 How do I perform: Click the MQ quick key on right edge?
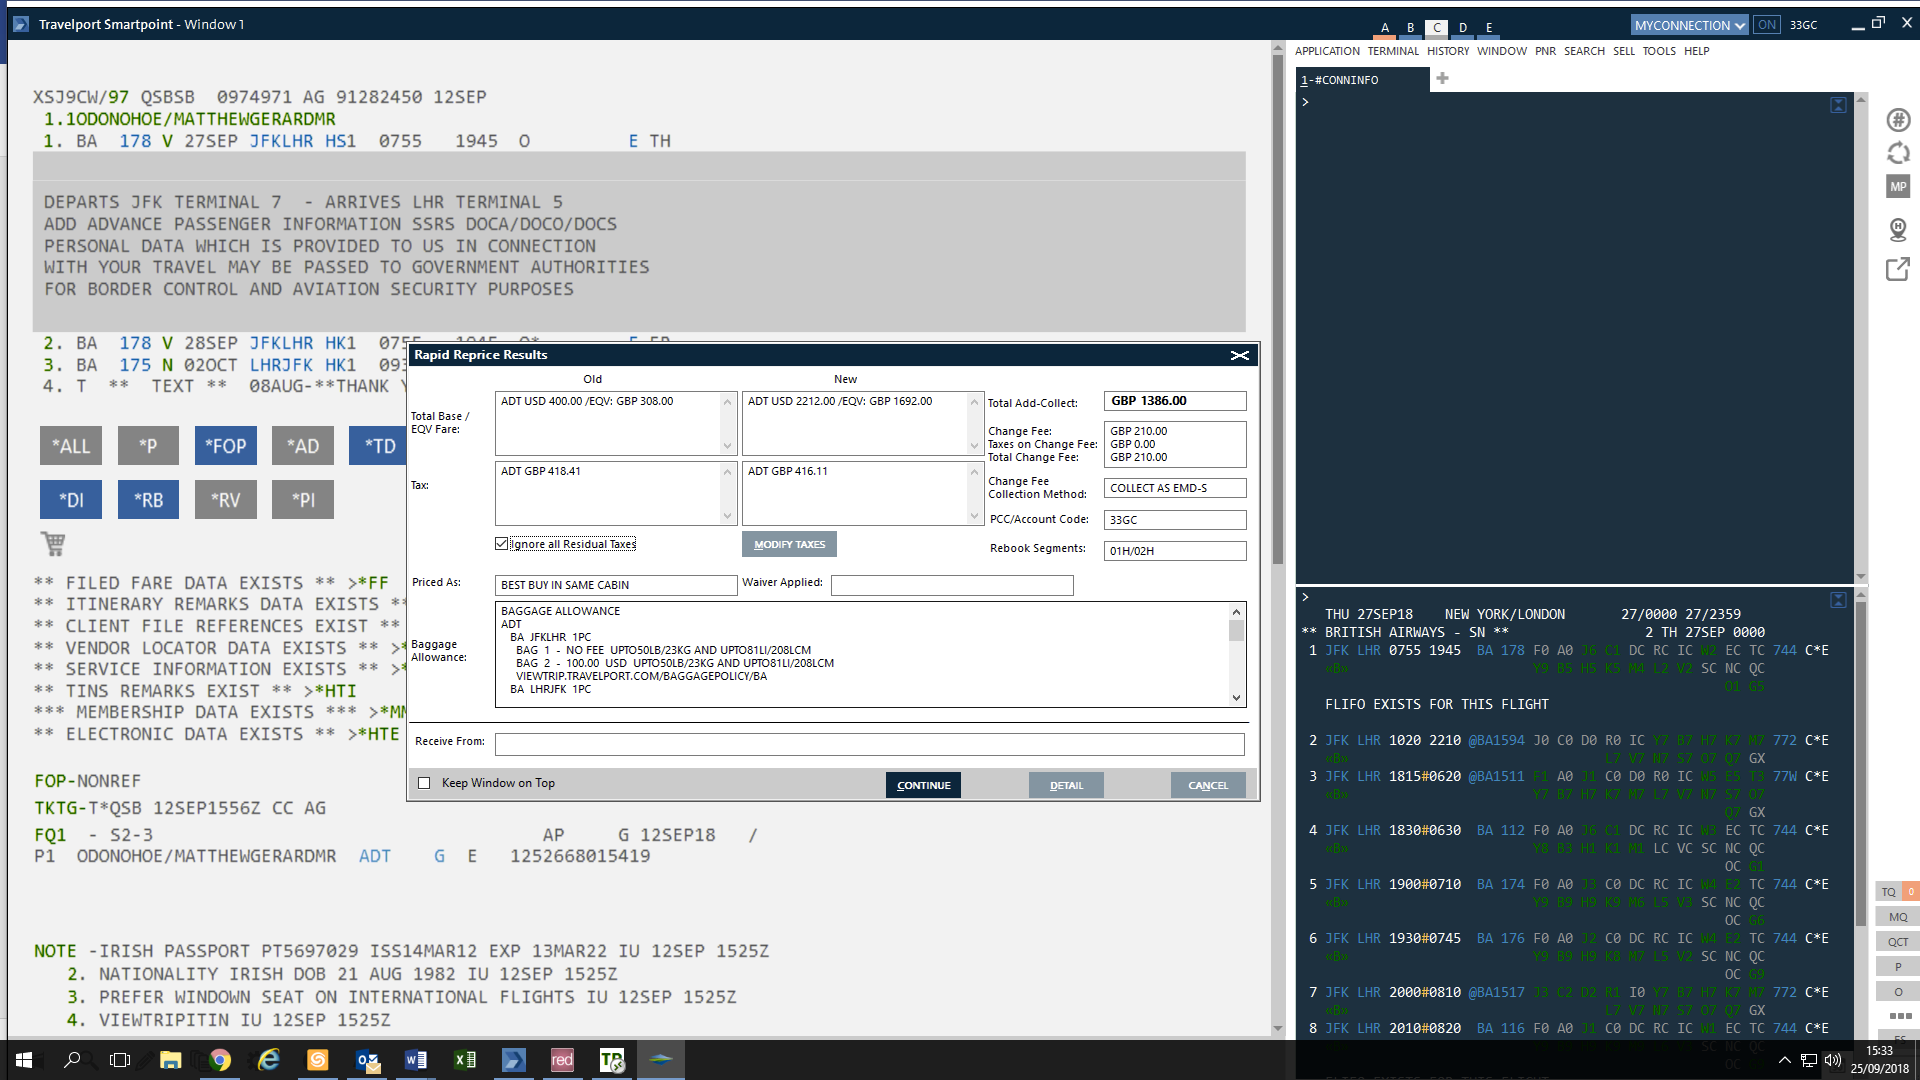(1898, 917)
